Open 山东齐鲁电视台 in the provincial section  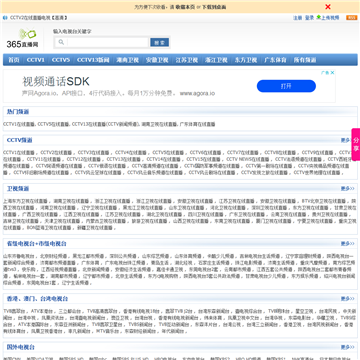coord(19,256)
